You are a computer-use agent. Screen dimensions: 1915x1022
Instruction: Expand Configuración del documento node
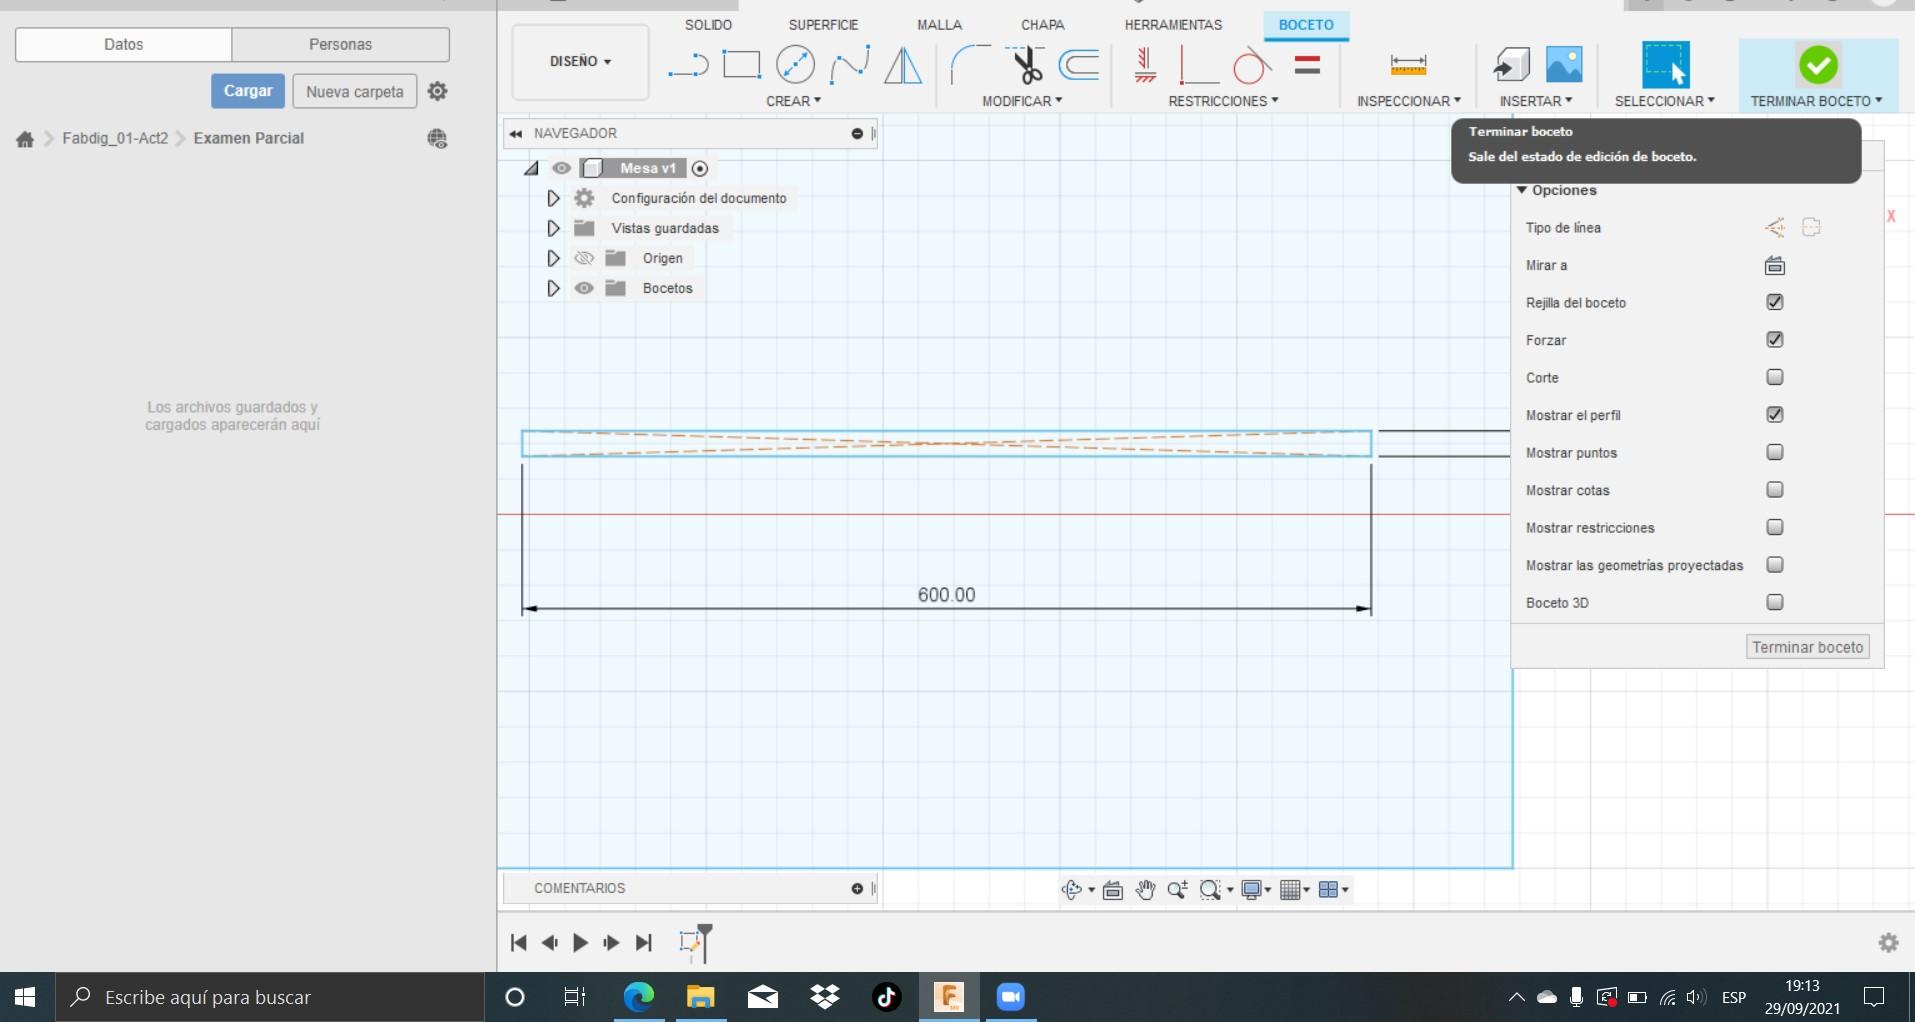pyautogui.click(x=553, y=198)
